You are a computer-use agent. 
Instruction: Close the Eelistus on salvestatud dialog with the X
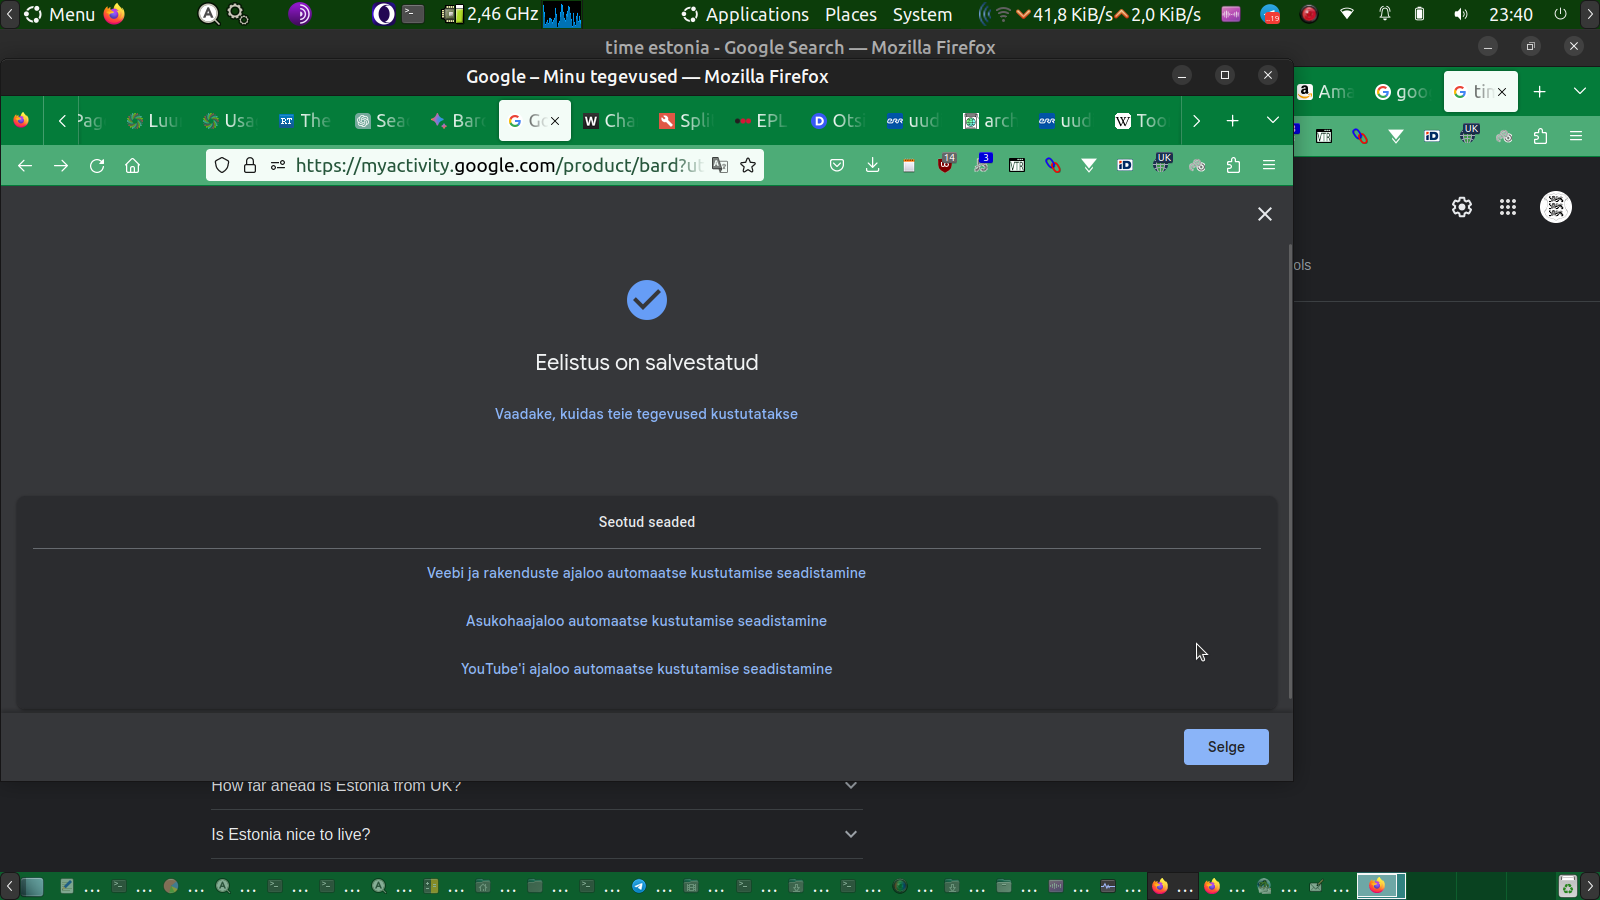(1265, 214)
